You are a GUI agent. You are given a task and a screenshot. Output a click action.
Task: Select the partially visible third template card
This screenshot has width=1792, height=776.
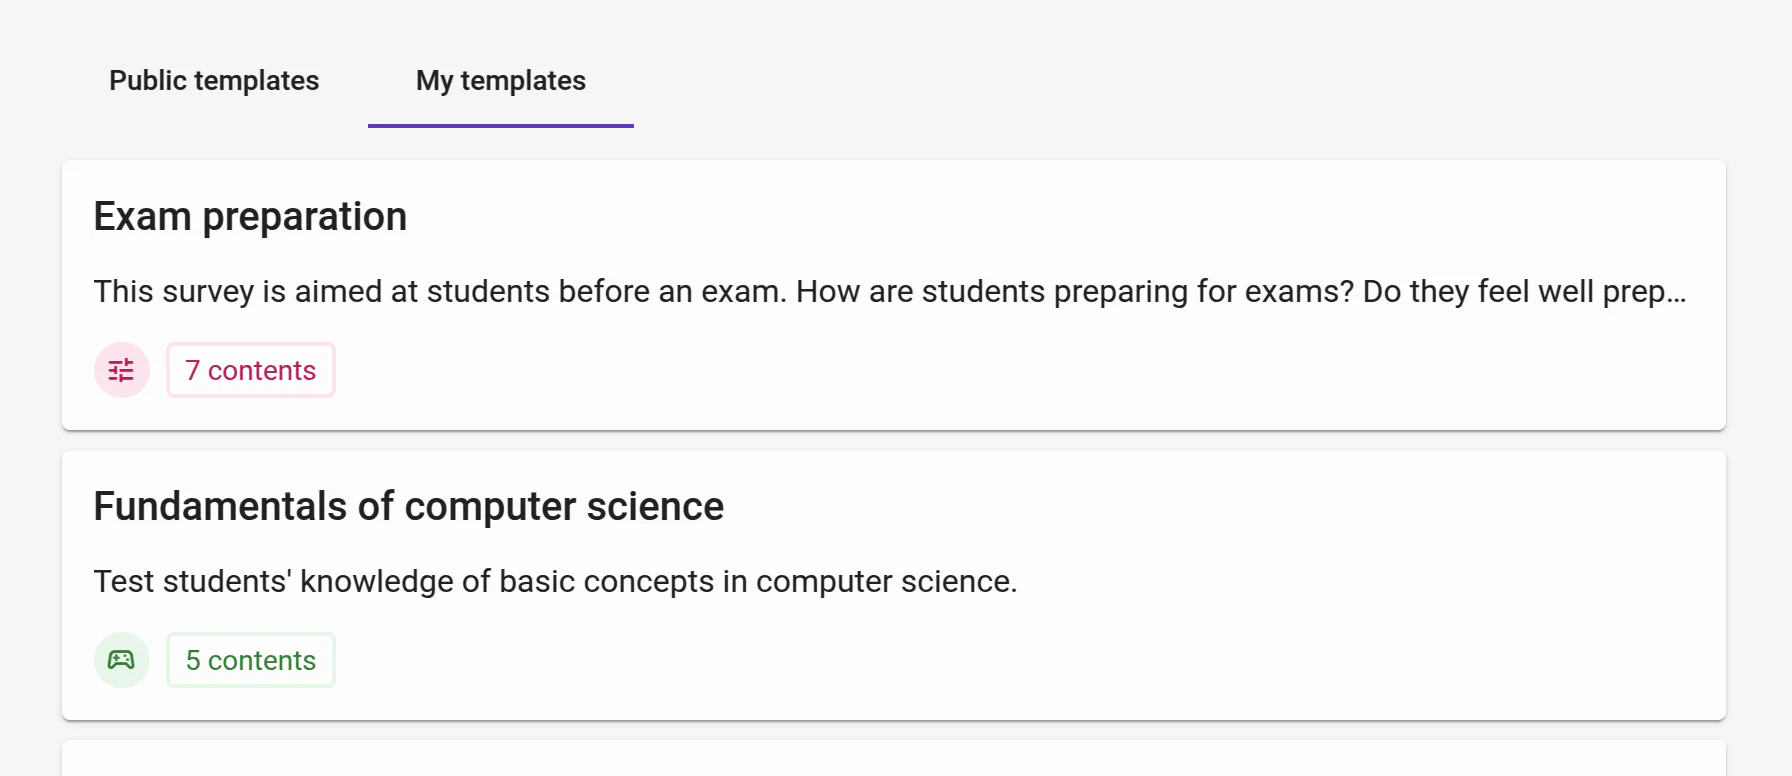tap(893, 759)
